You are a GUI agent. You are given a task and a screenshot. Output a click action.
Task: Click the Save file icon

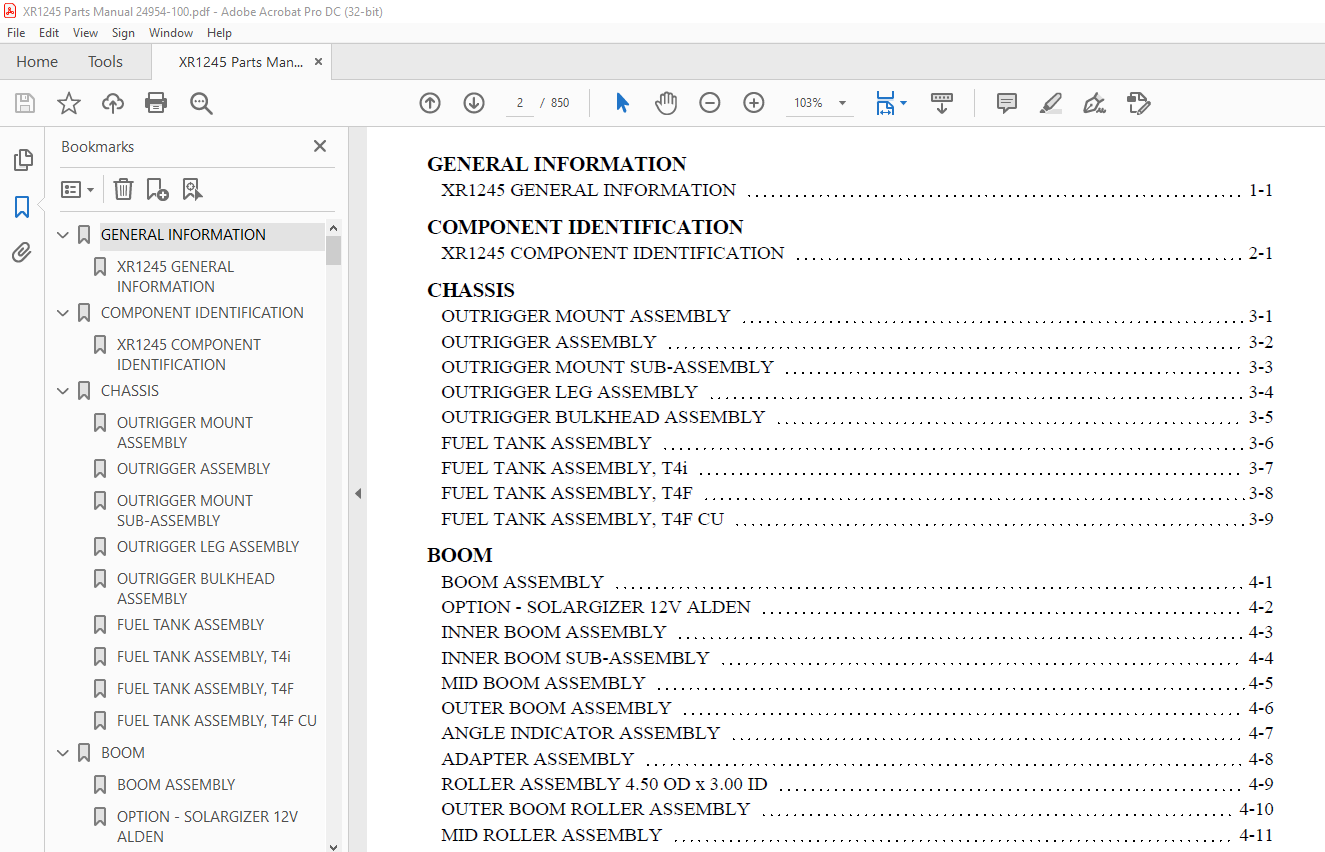(25, 103)
